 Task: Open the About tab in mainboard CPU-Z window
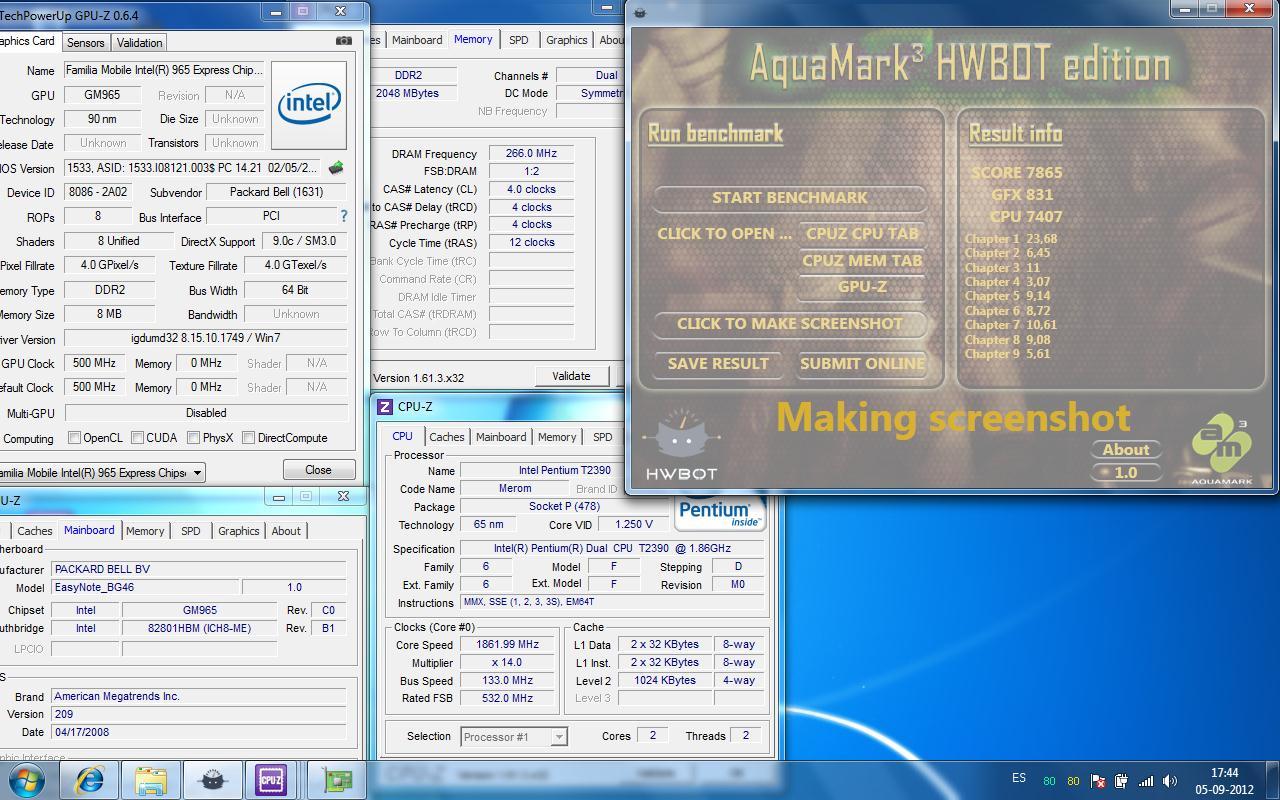pyautogui.click(x=286, y=531)
